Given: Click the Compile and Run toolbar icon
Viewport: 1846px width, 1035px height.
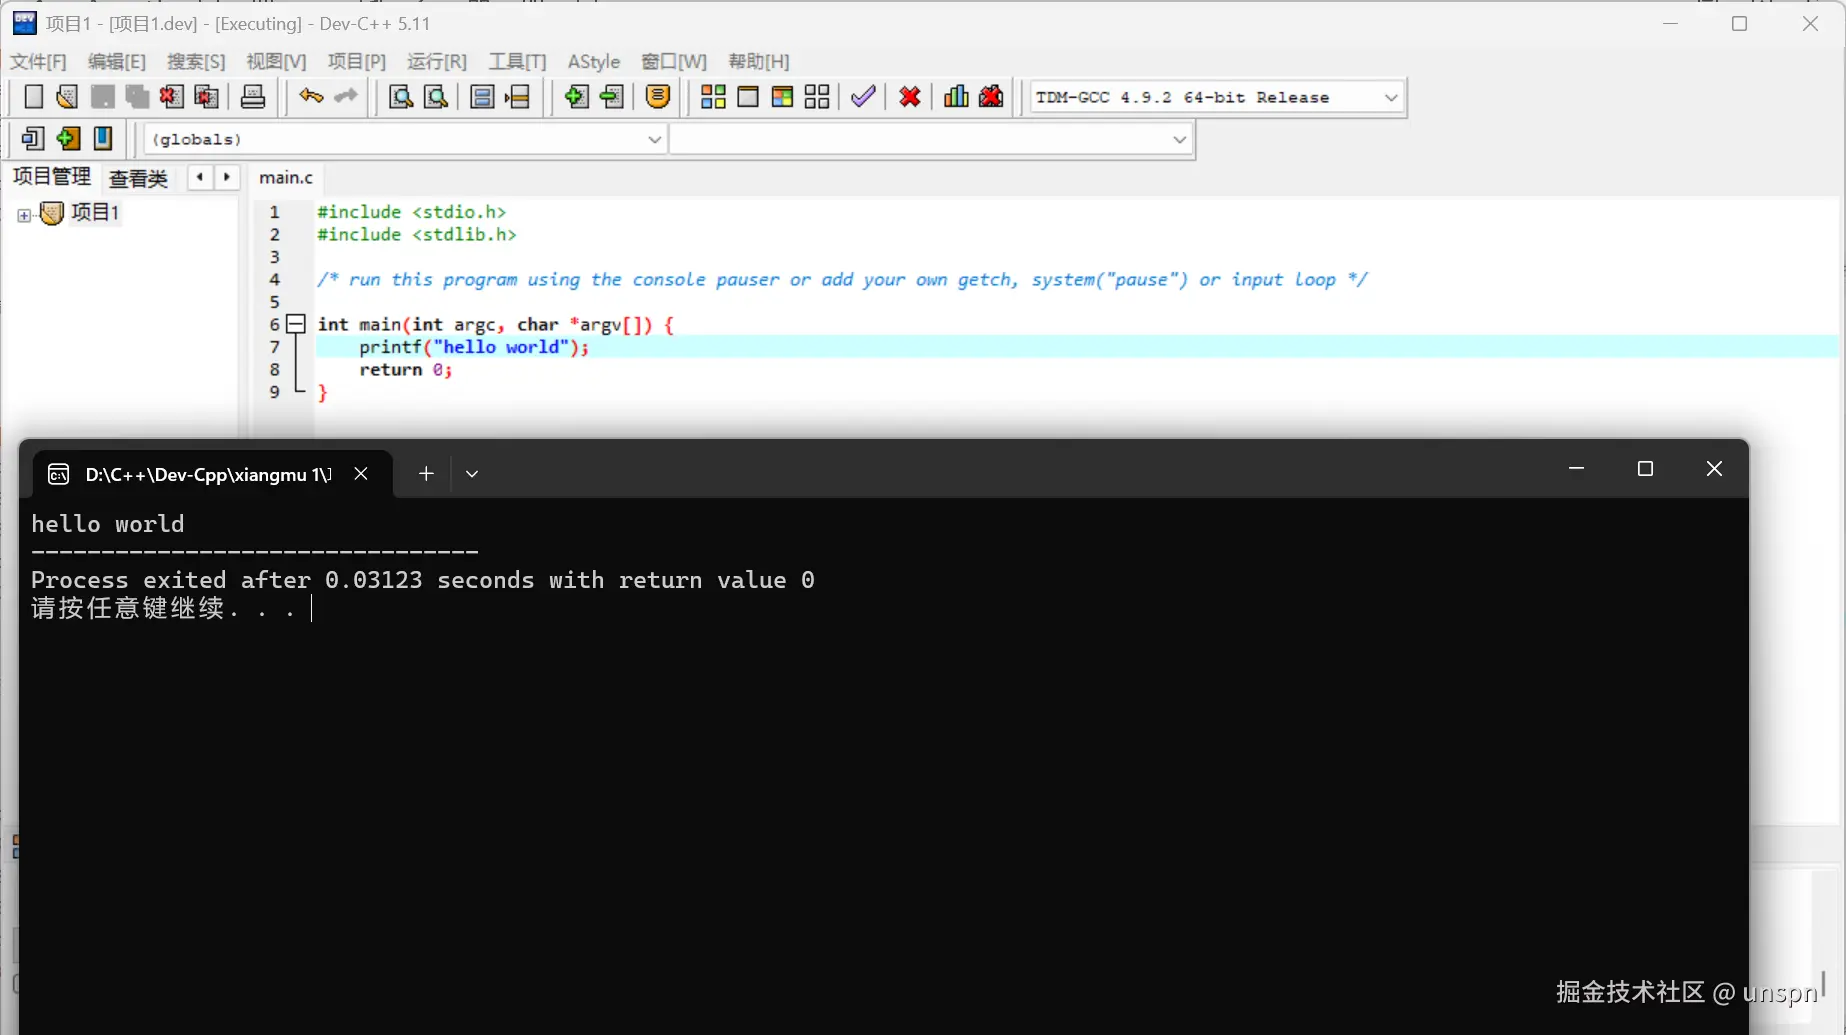Looking at the screenshot, I should click(x=782, y=97).
